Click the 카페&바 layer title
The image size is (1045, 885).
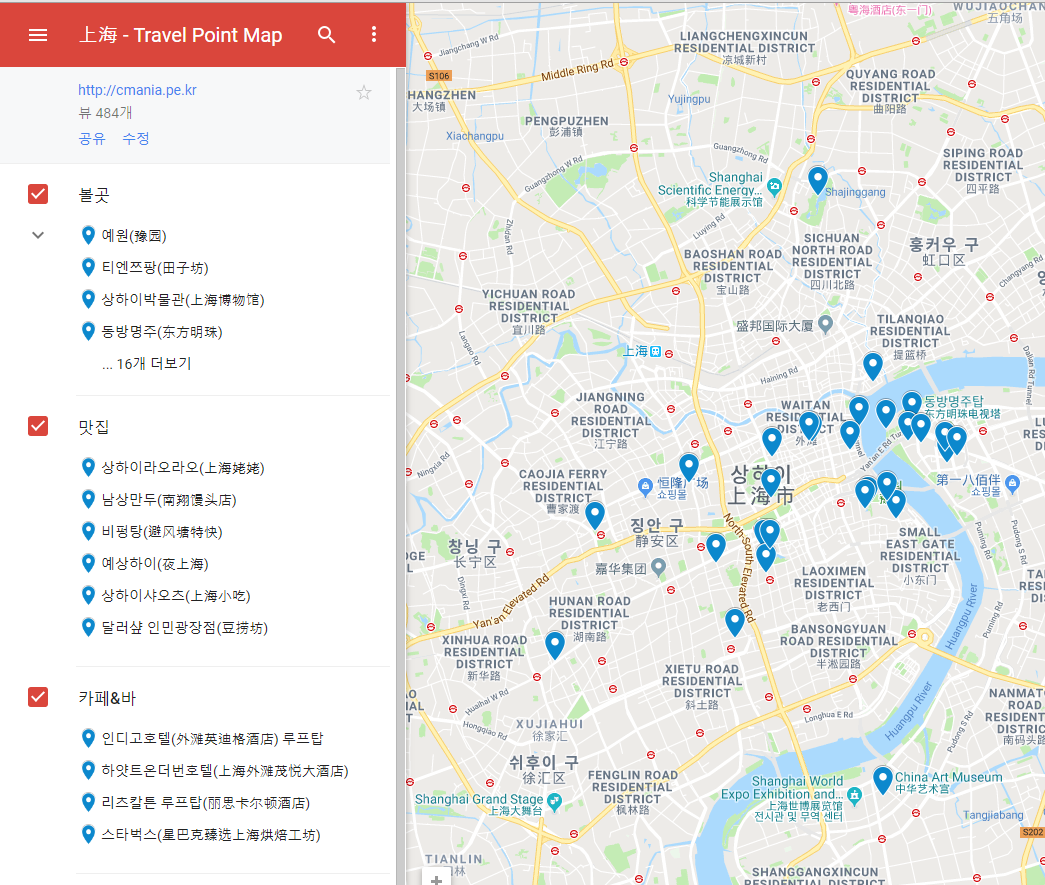click(107, 698)
